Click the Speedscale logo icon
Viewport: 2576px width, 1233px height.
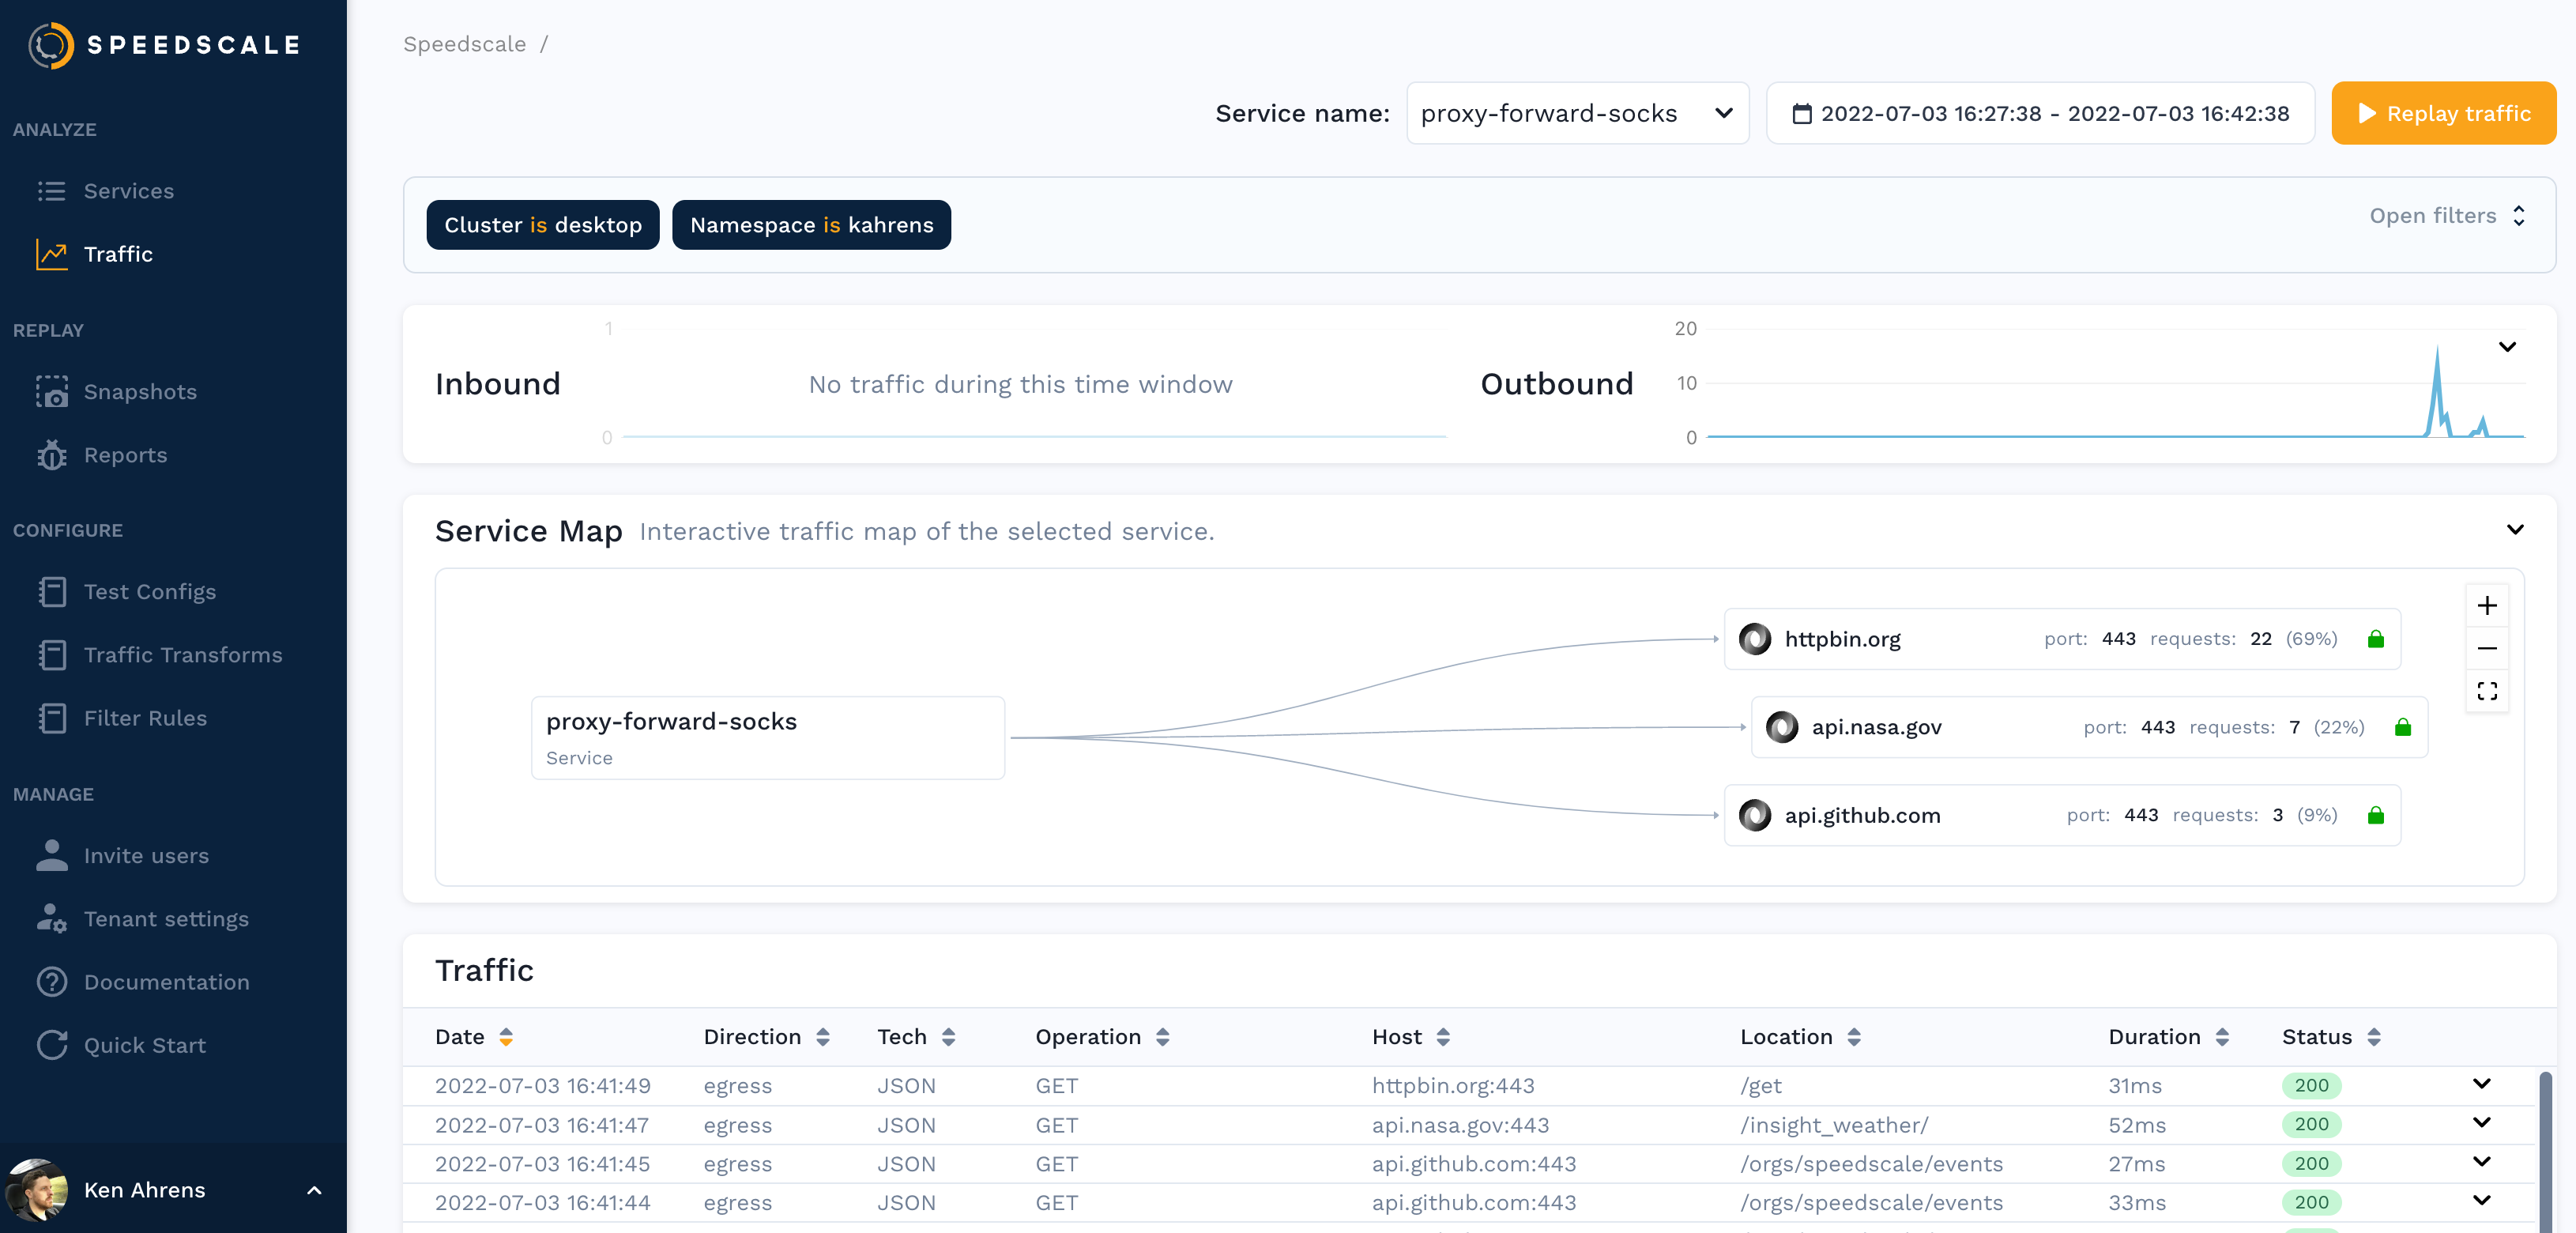point(51,45)
